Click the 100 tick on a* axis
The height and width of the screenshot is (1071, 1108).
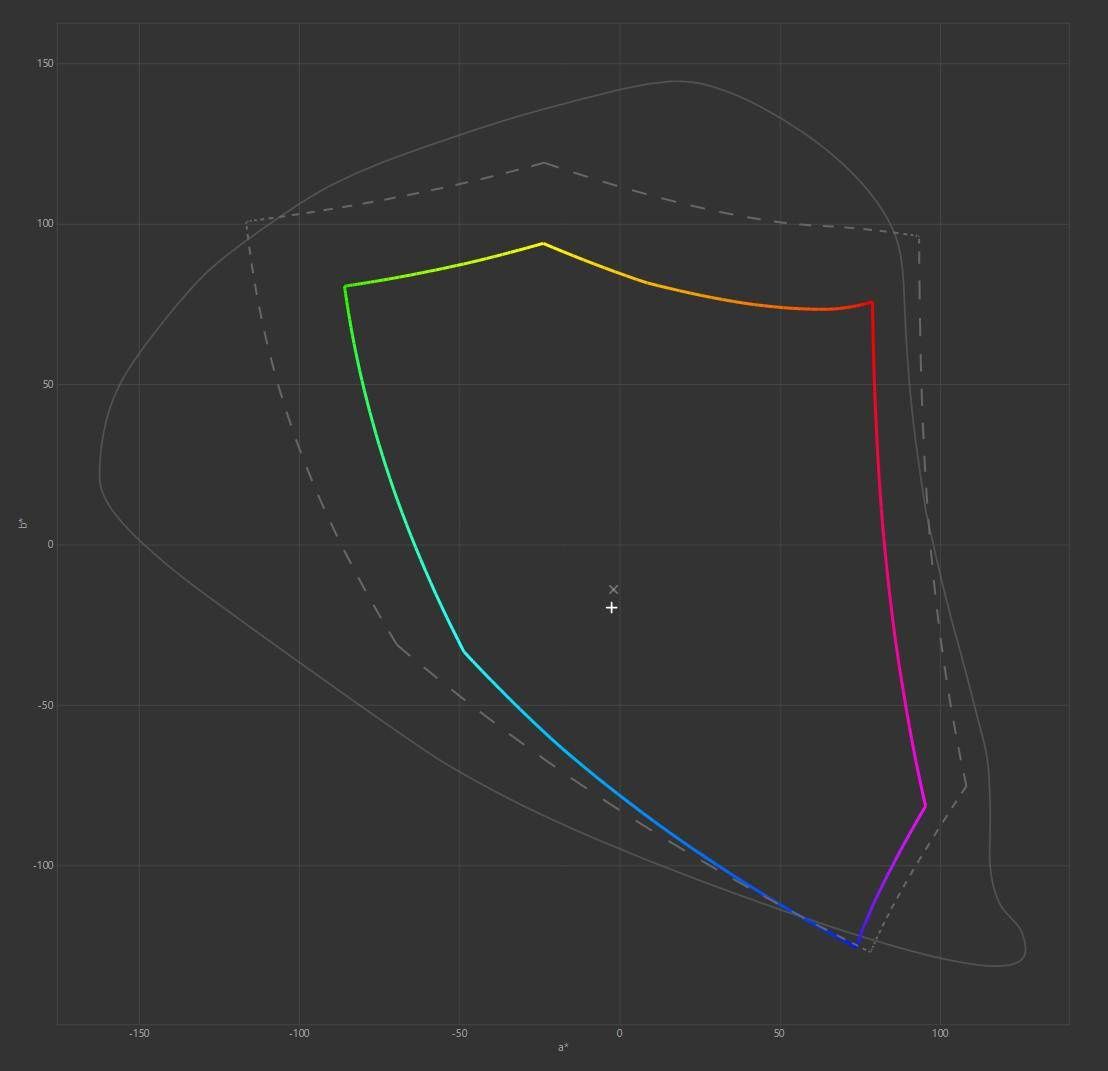(940, 1033)
